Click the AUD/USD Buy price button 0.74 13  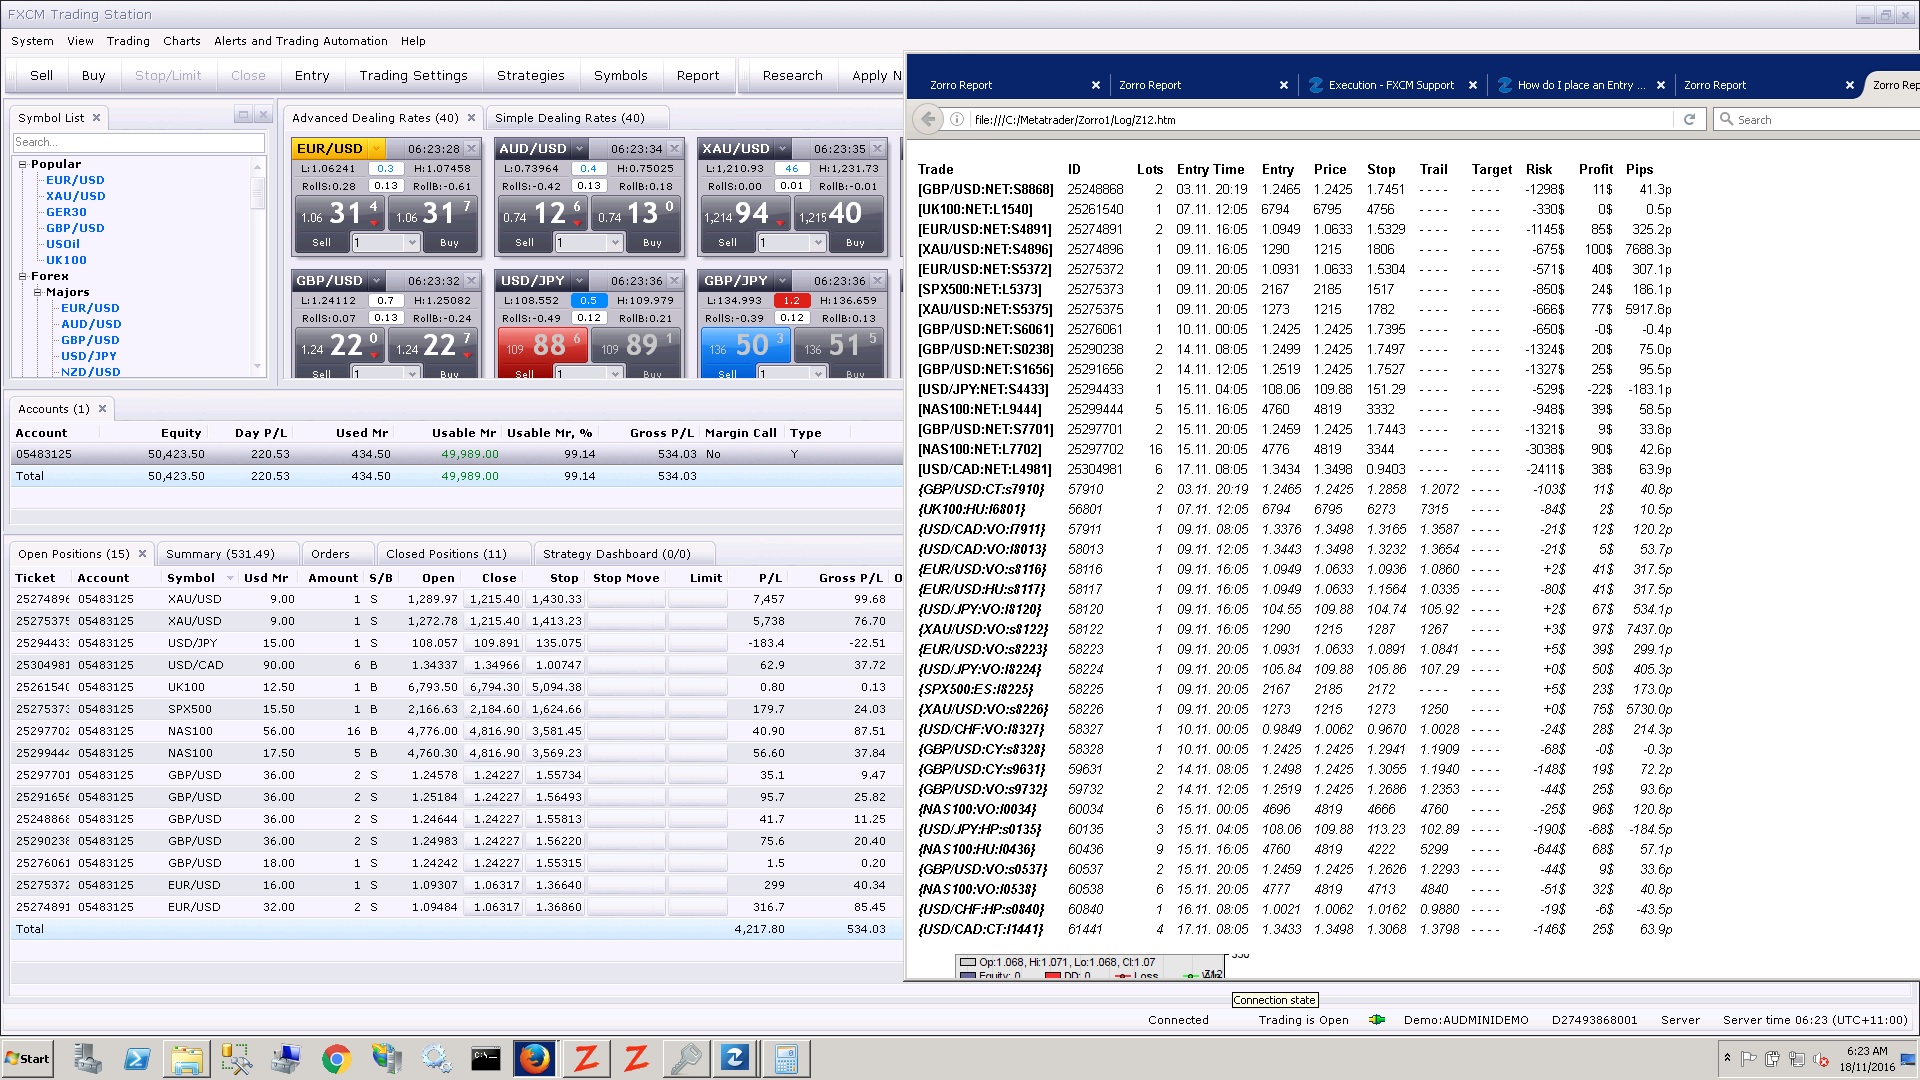coord(636,213)
